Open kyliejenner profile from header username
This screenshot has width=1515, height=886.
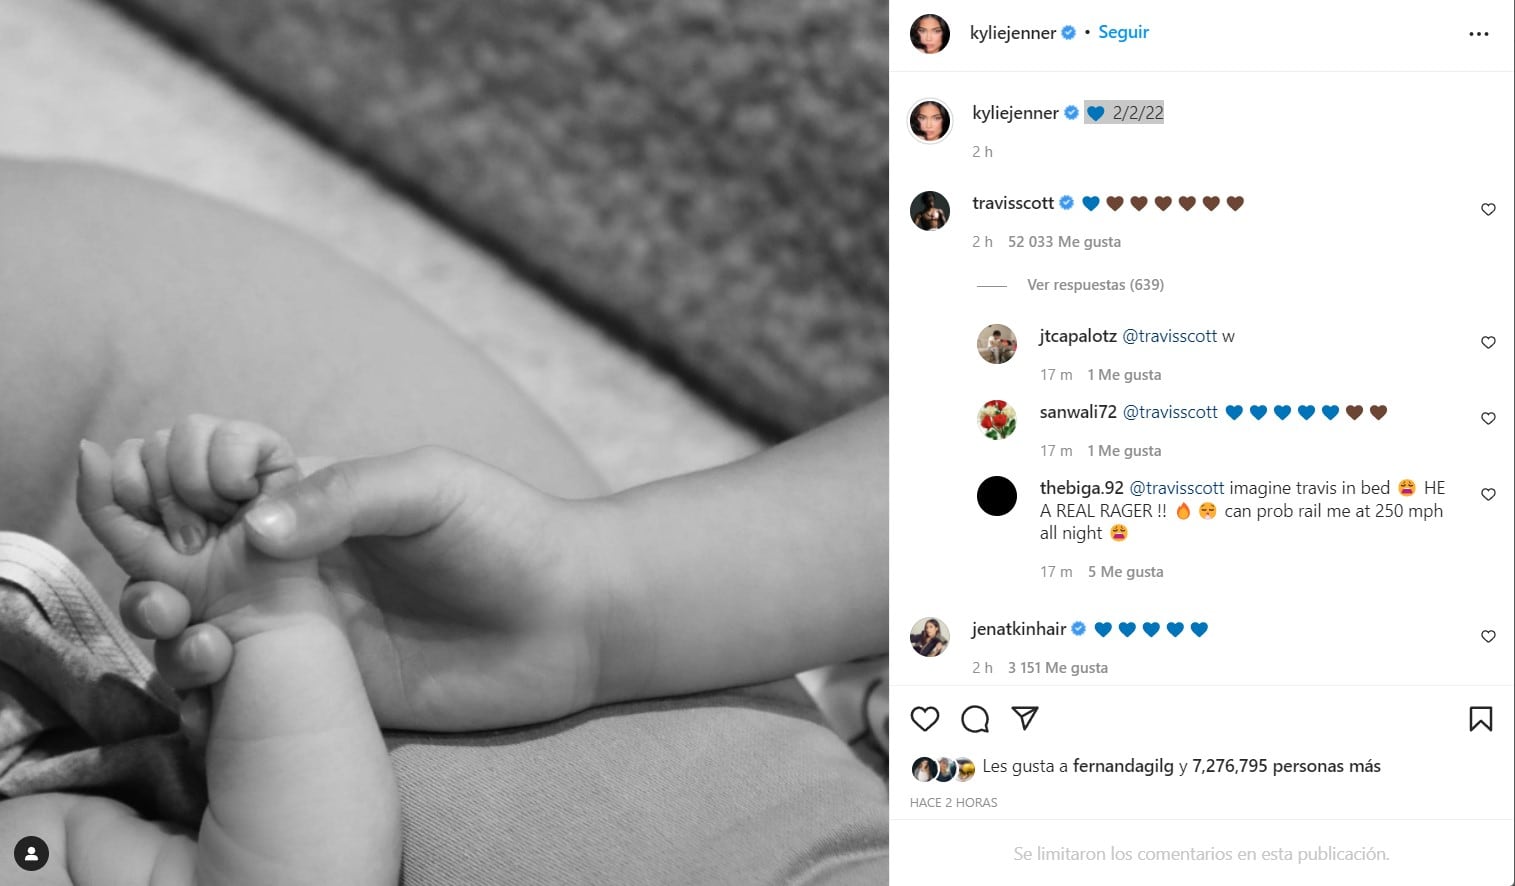(x=1012, y=33)
